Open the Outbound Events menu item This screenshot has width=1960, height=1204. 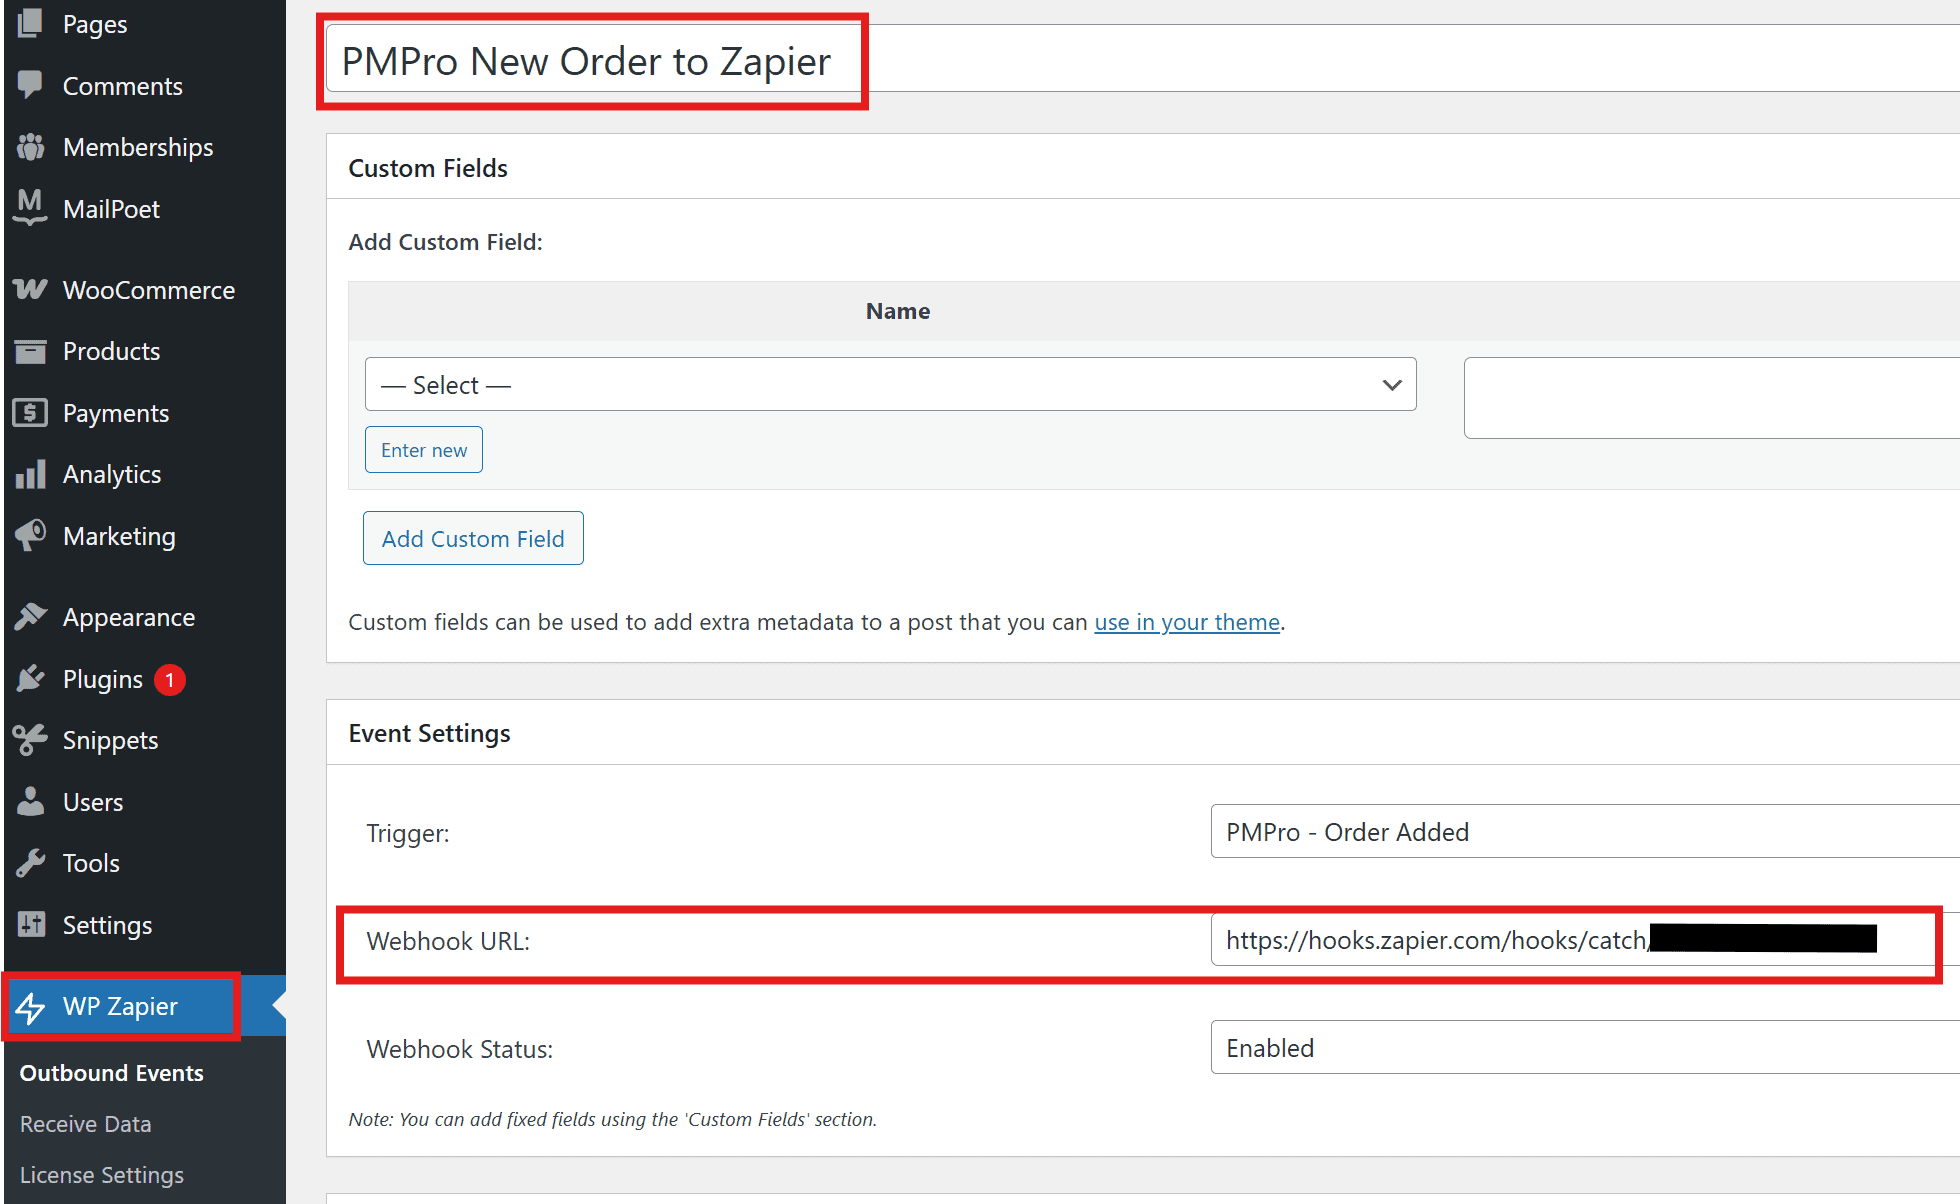pos(111,1072)
